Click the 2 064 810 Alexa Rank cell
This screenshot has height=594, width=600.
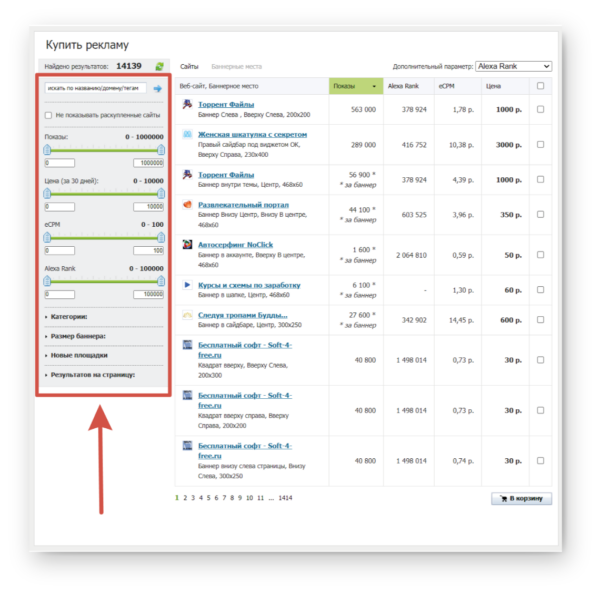pos(411,255)
